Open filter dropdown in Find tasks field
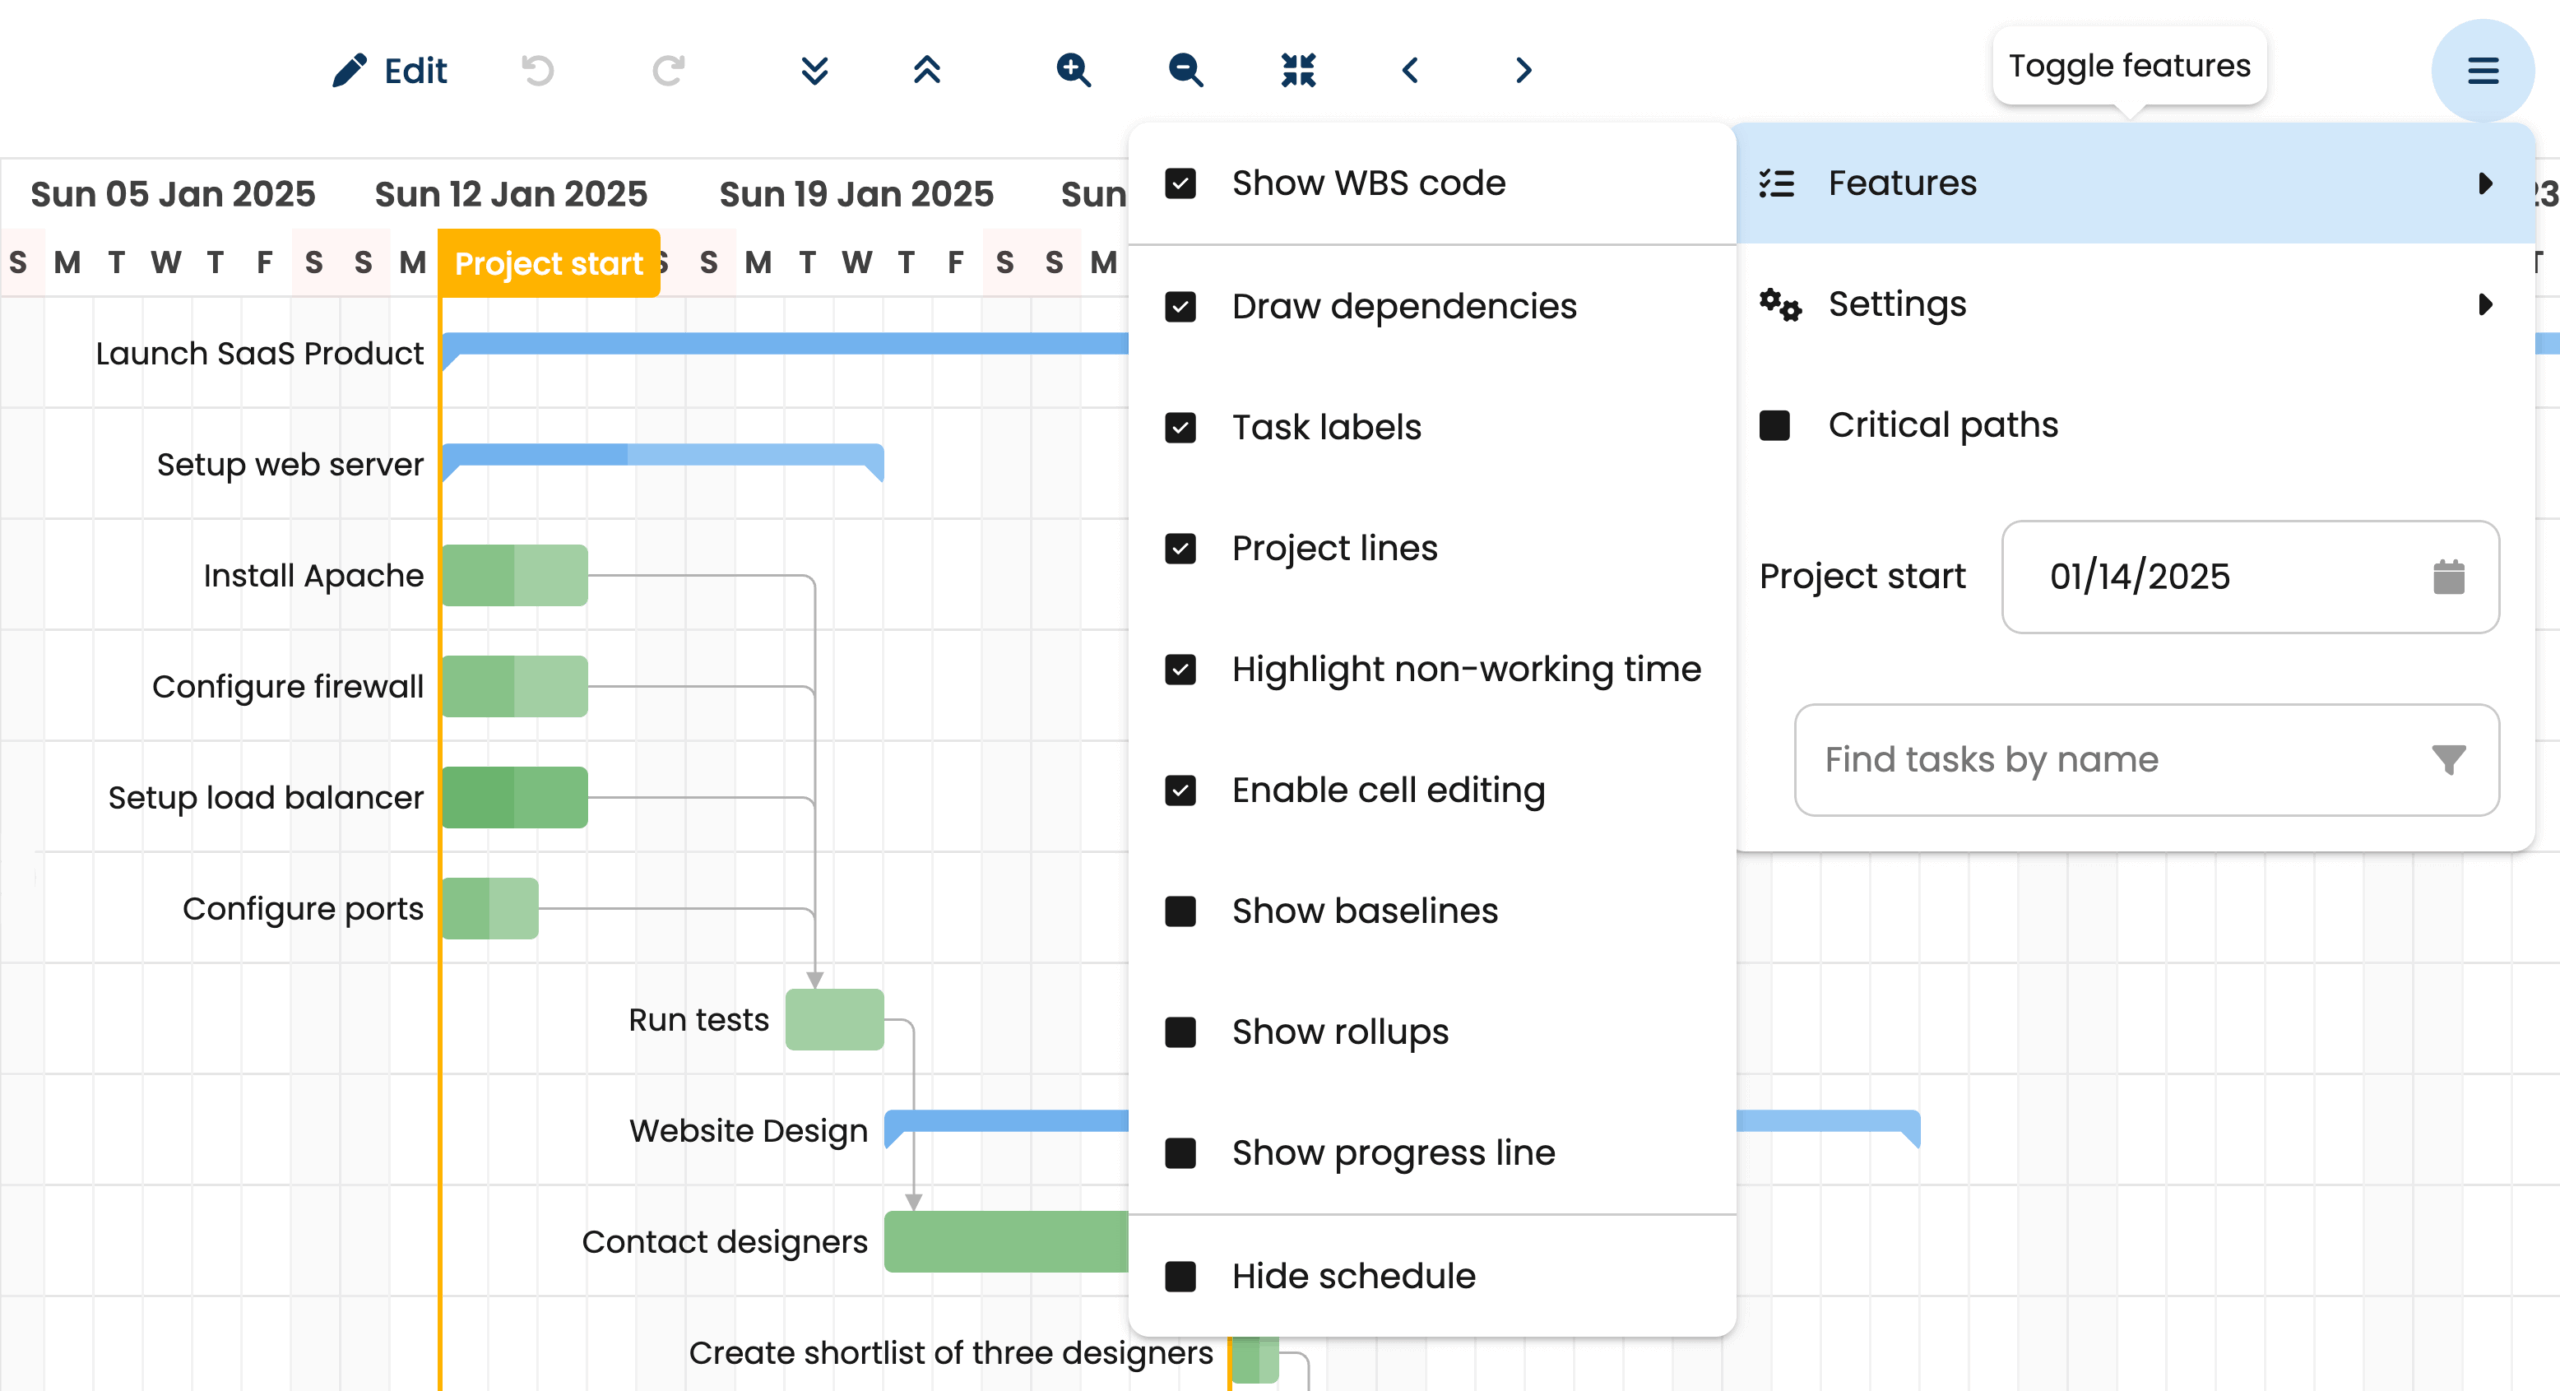Image resolution: width=2560 pixels, height=1391 pixels. pyautogui.click(x=2448, y=760)
